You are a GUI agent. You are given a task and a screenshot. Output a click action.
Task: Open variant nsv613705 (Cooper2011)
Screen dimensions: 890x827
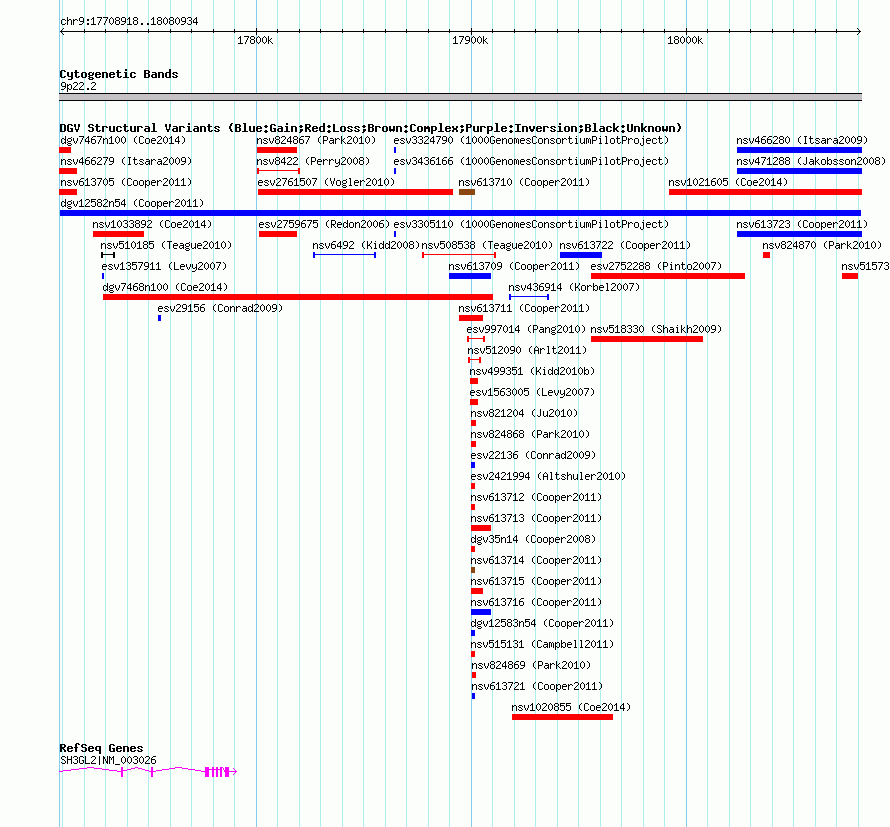click(126, 182)
